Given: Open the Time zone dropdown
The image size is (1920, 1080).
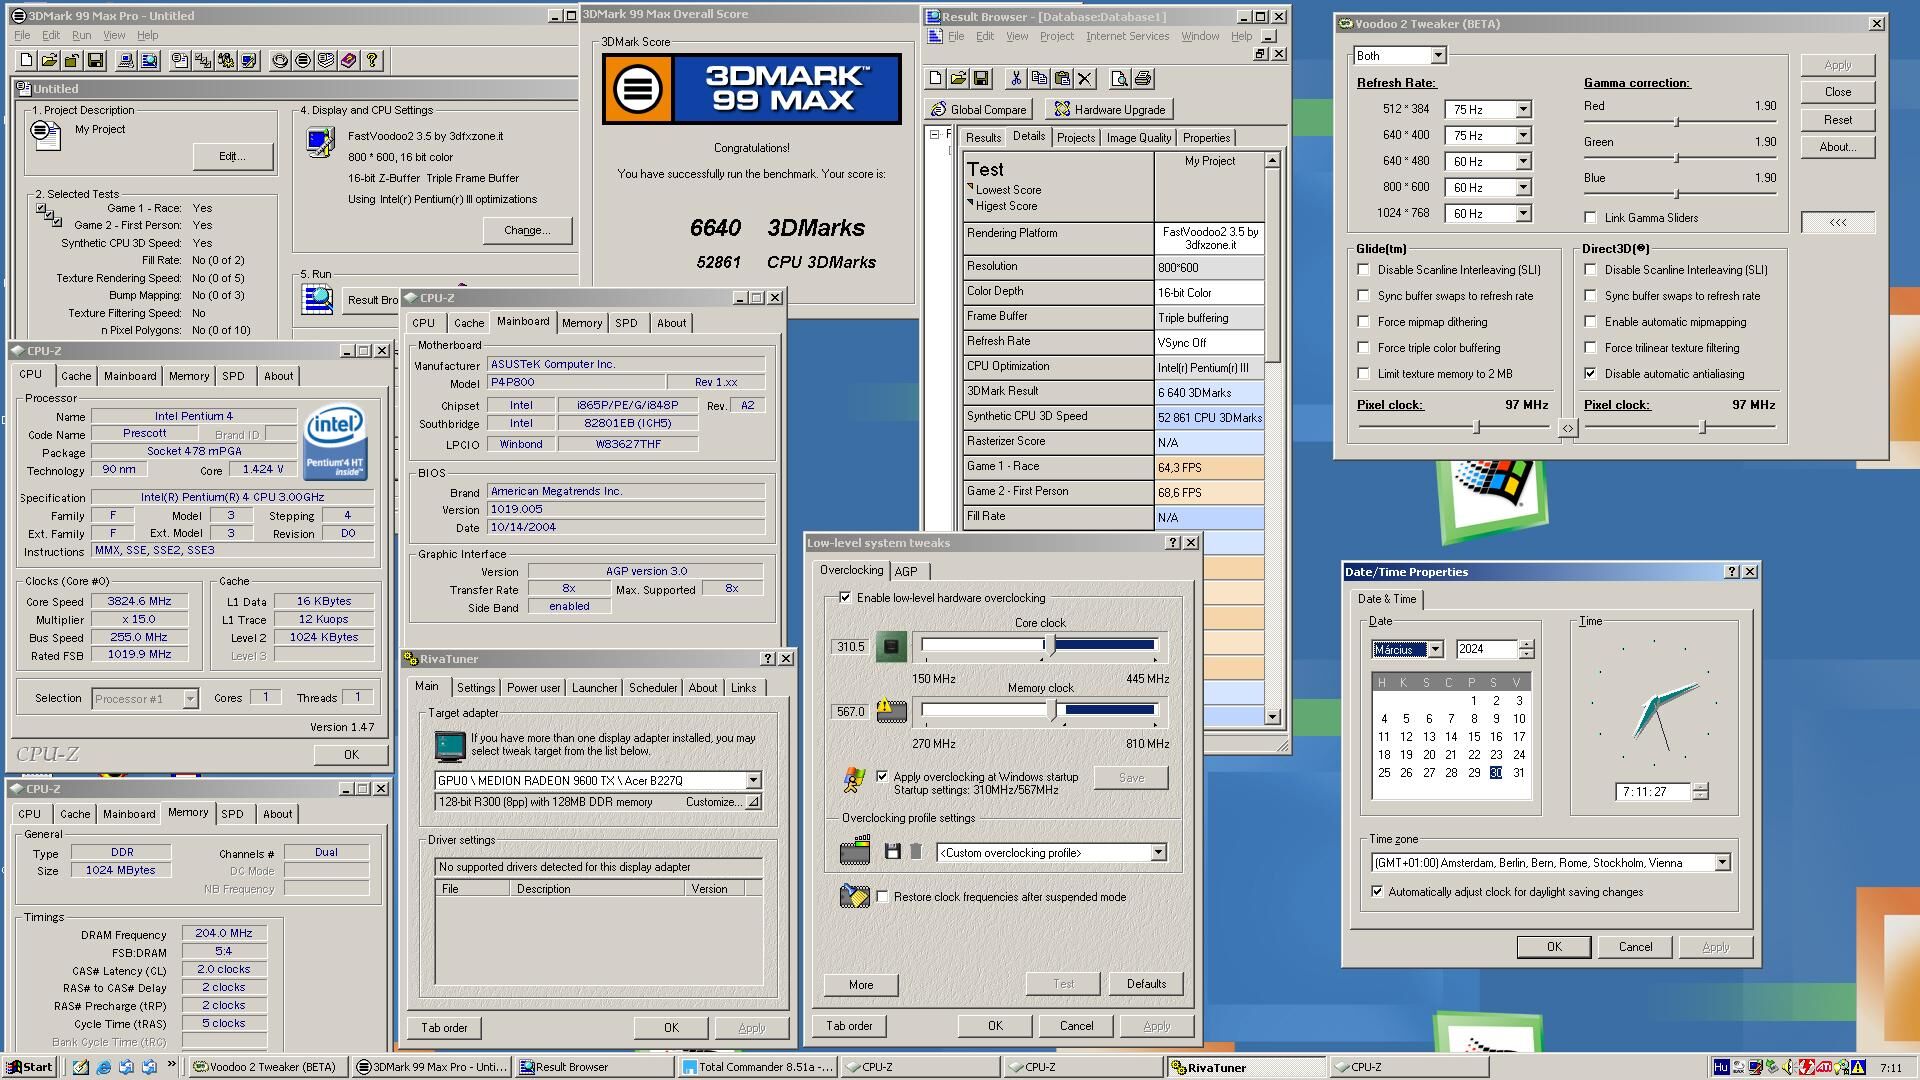Looking at the screenshot, I should click(1722, 862).
